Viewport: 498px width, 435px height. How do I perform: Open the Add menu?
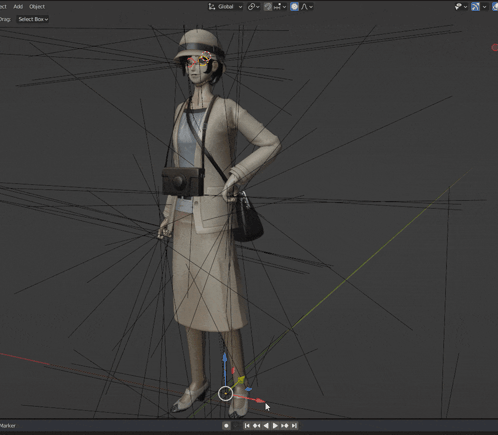pos(18,7)
